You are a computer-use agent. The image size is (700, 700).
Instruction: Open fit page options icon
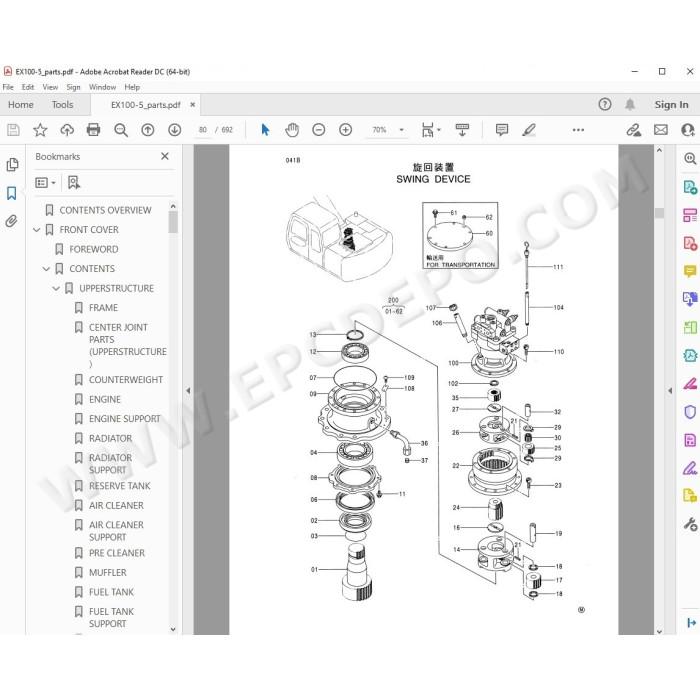[431, 130]
